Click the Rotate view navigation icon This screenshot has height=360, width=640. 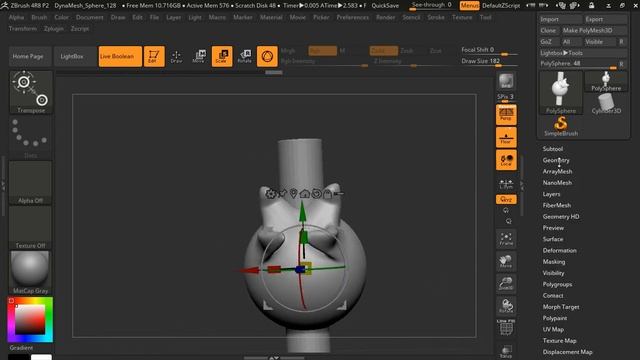pyautogui.click(x=506, y=306)
